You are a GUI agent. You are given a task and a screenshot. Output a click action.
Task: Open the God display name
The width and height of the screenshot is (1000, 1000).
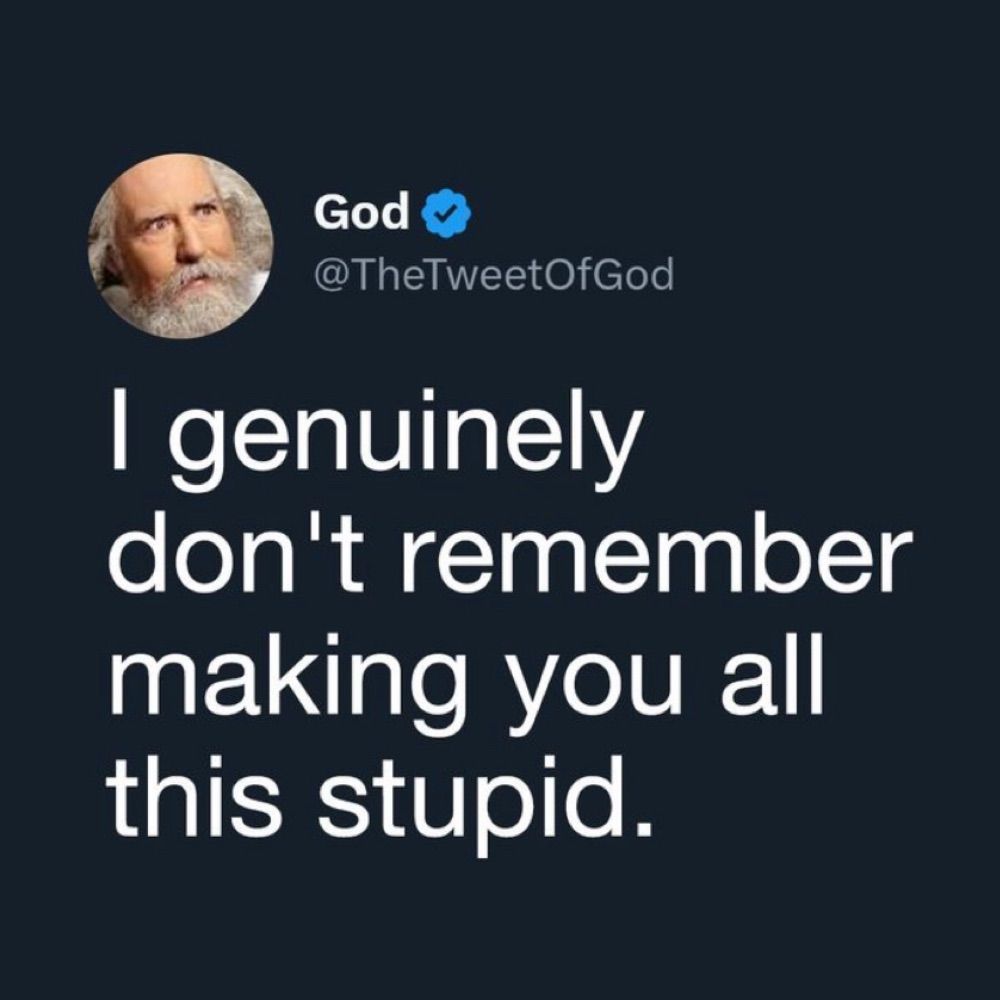tap(360, 211)
